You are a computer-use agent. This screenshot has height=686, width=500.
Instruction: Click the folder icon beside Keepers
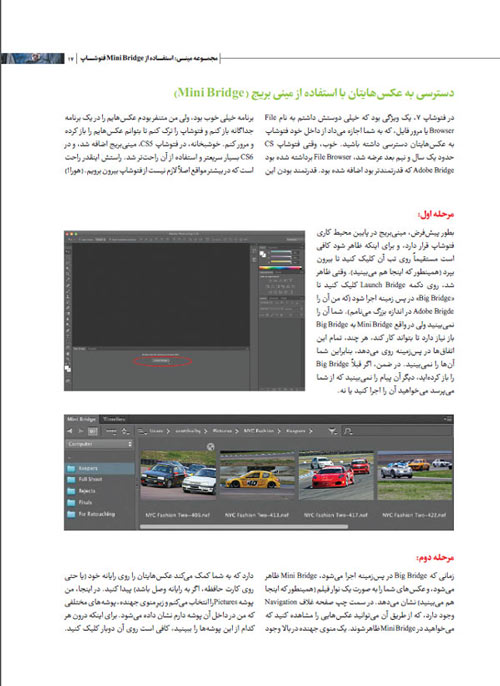point(71,469)
